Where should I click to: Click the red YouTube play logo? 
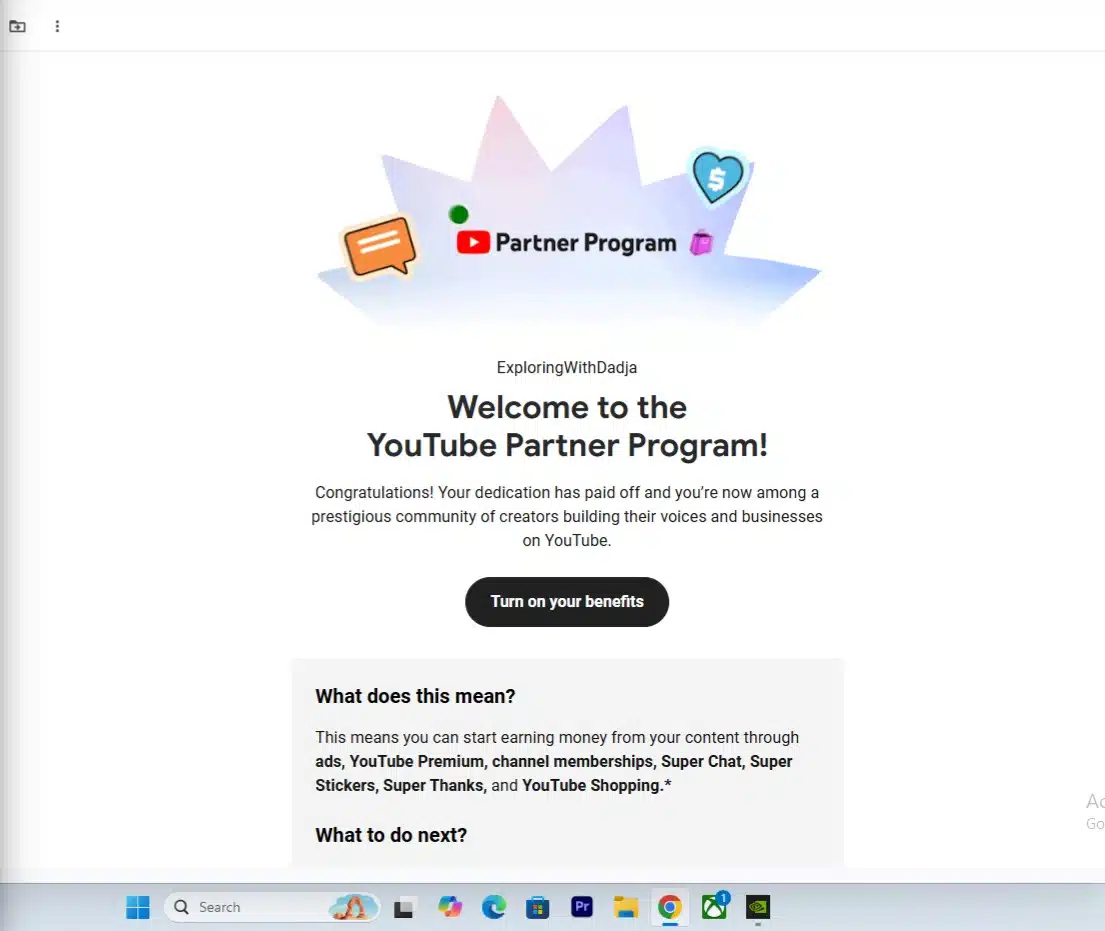pyautogui.click(x=473, y=242)
